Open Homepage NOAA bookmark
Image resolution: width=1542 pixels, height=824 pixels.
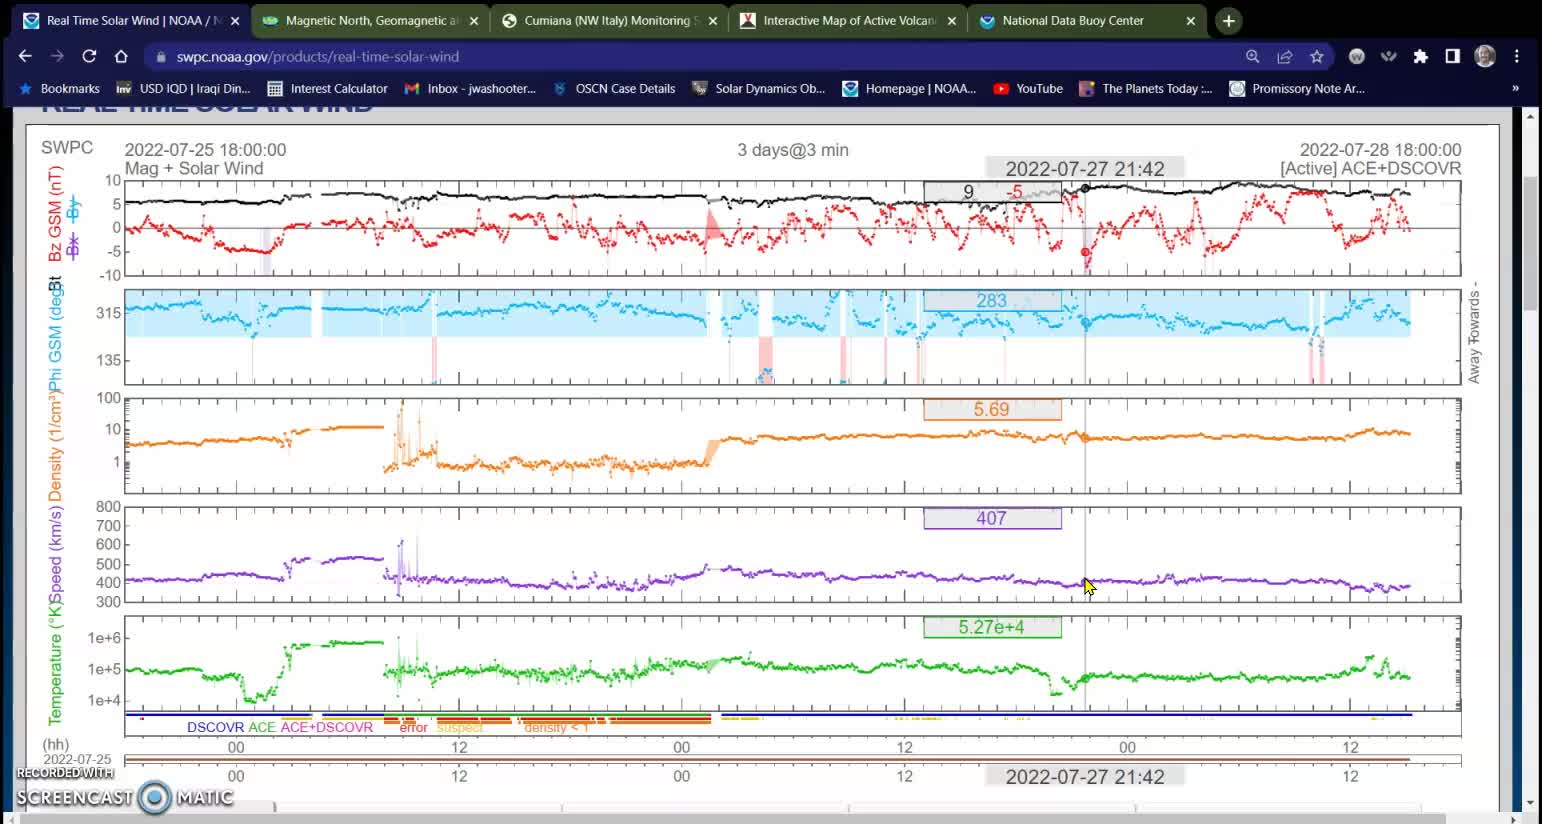(x=909, y=89)
